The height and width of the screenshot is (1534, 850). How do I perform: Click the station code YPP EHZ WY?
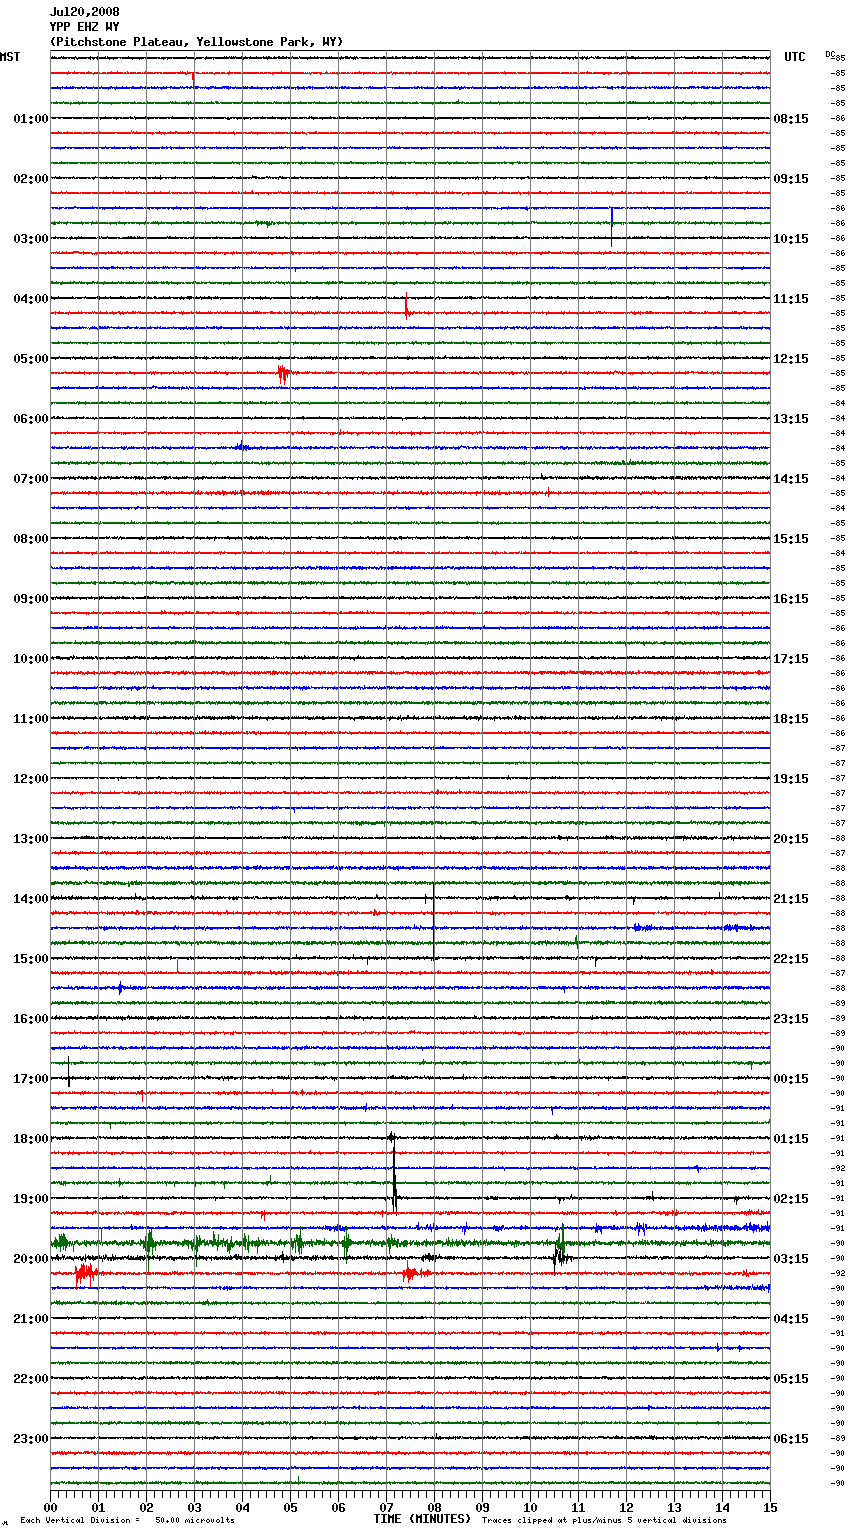tap(84, 27)
